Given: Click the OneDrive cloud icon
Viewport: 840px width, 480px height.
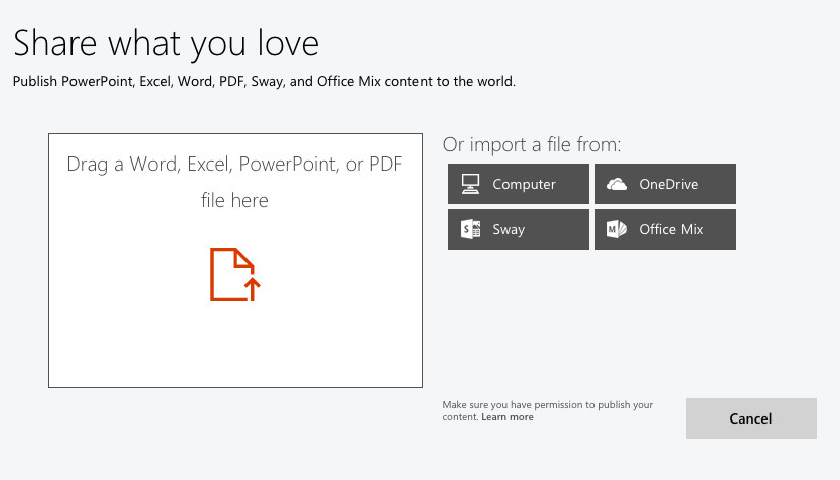Looking at the screenshot, I should 617,184.
